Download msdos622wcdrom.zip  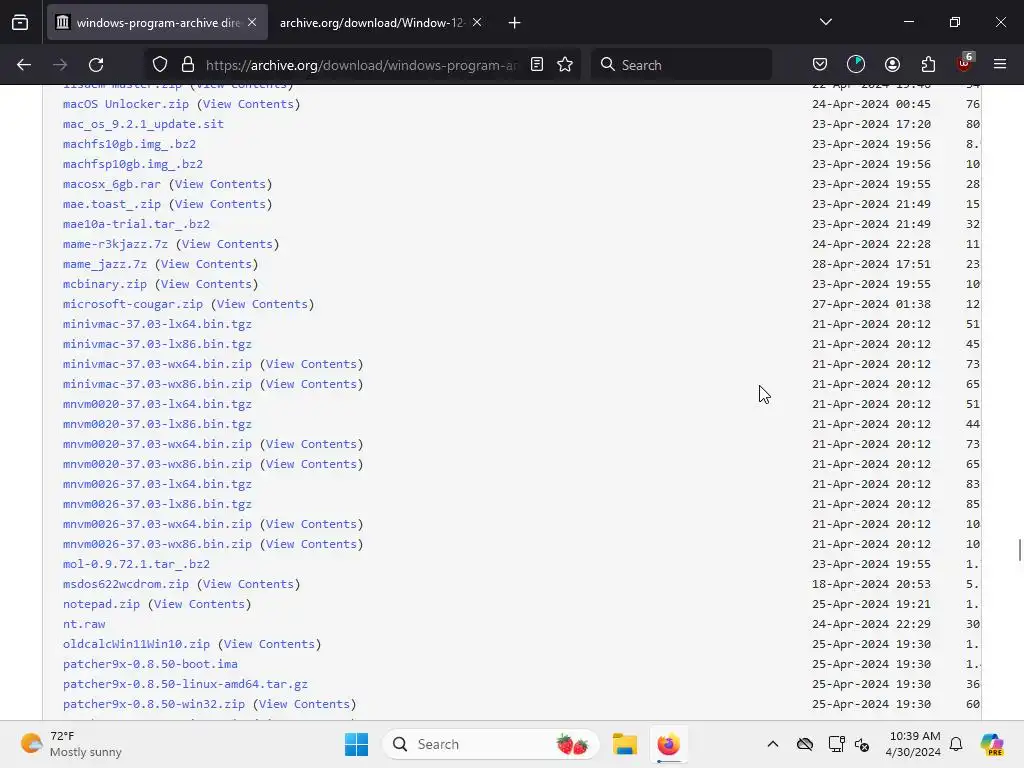click(x=126, y=584)
